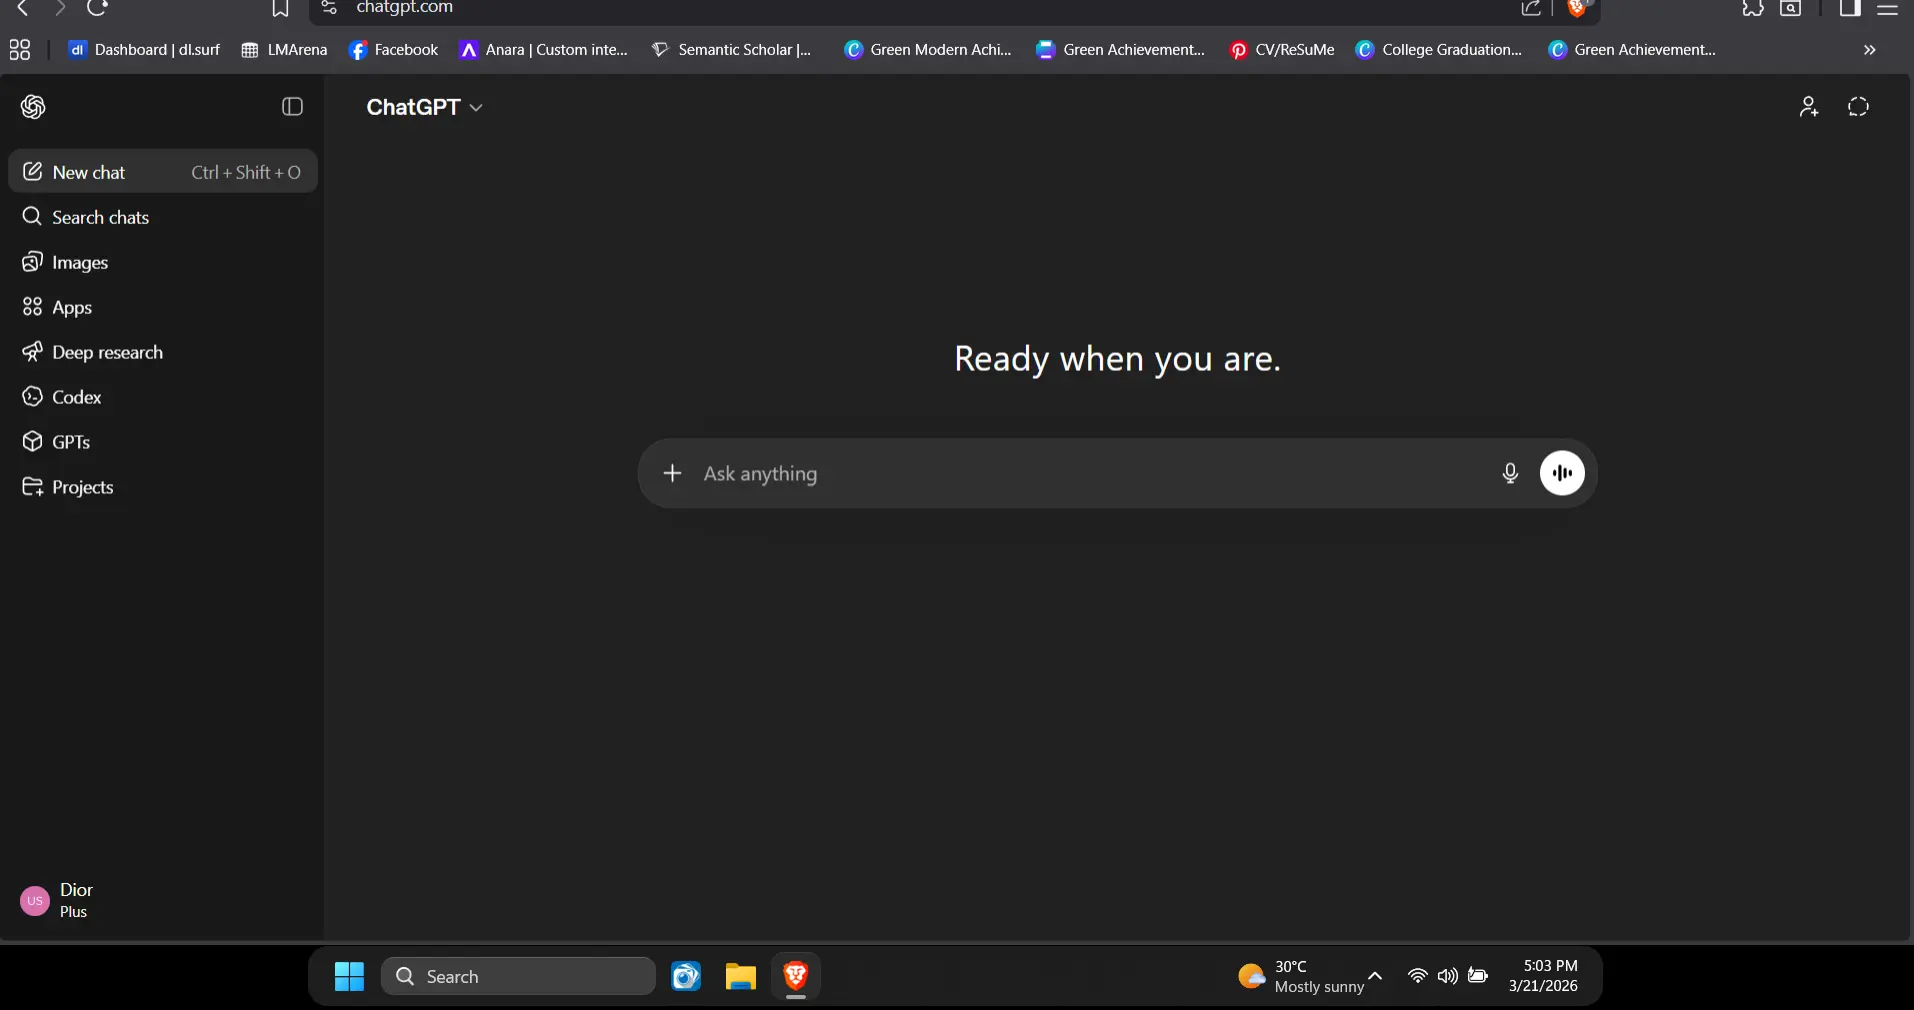Click the microphone dictation icon

pos(1511,473)
